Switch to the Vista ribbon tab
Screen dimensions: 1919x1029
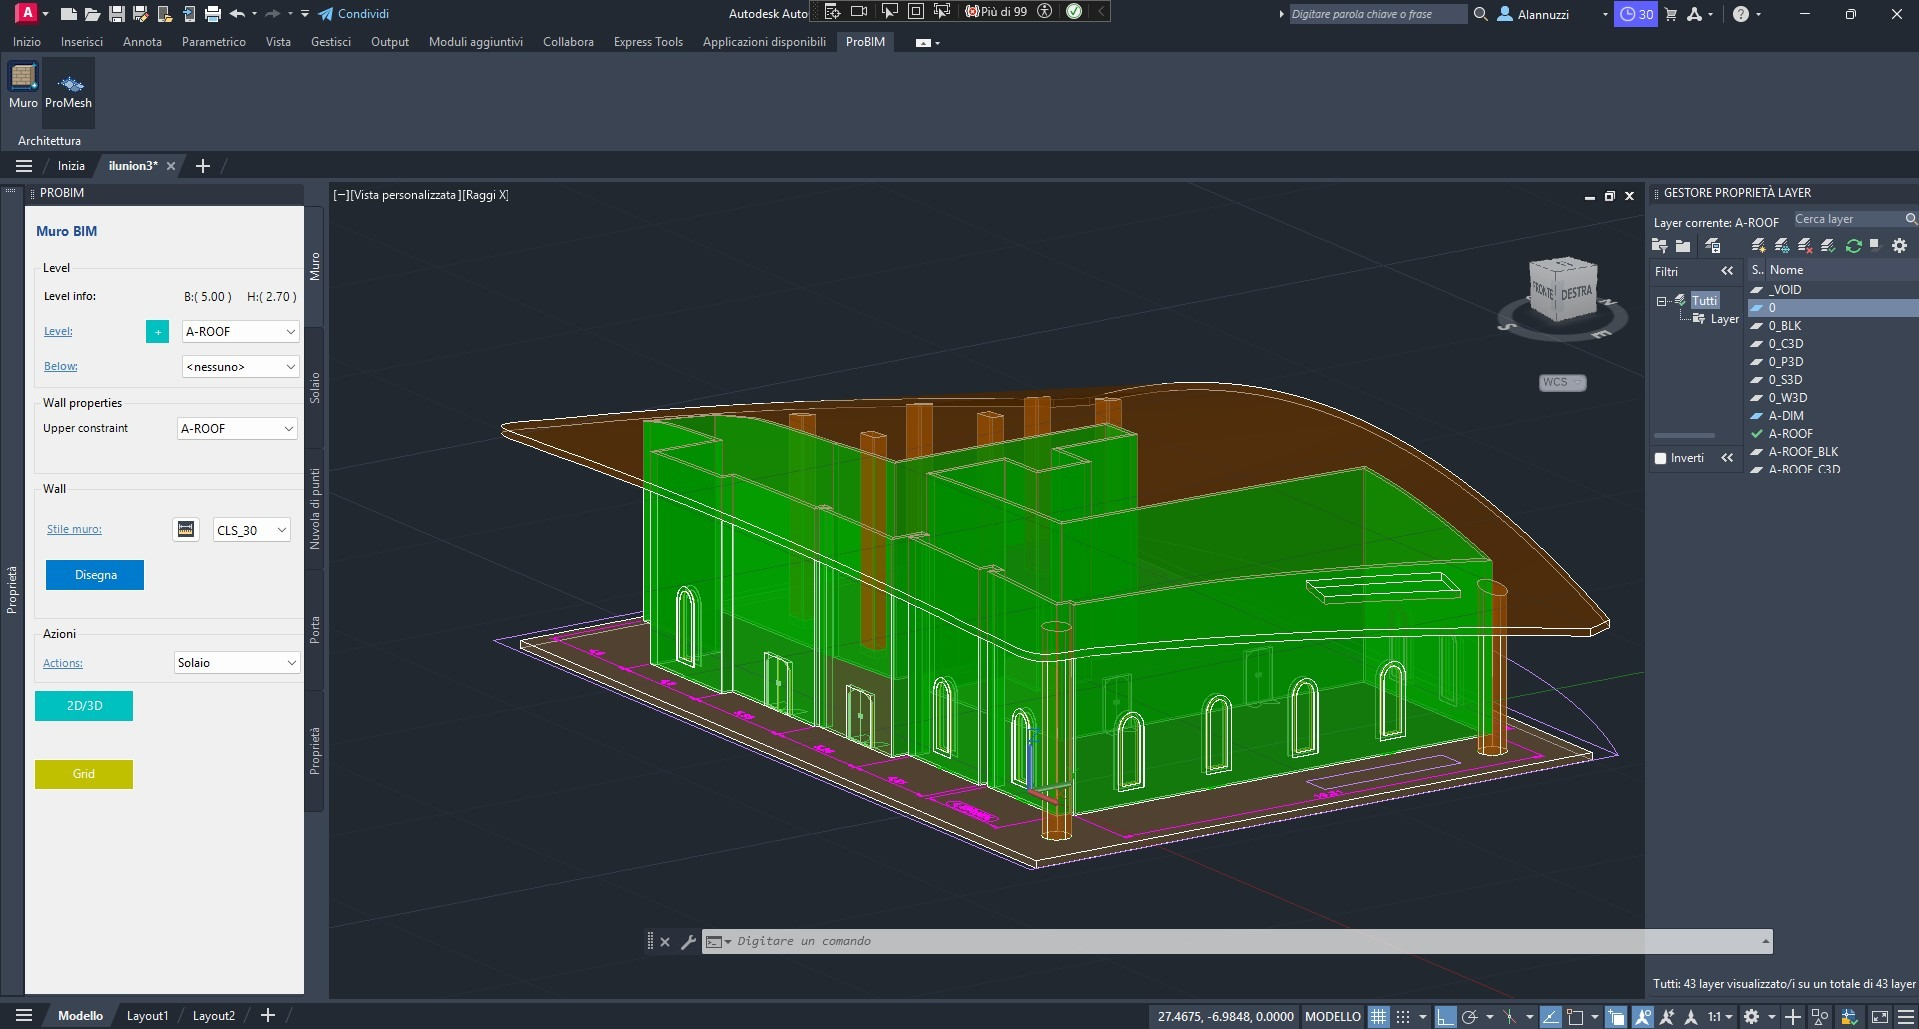[x=278, y=42]
